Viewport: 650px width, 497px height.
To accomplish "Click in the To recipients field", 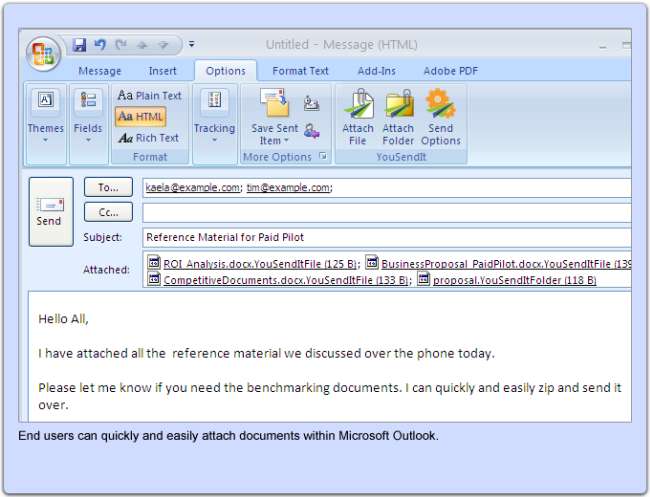I will click(387, 188).
